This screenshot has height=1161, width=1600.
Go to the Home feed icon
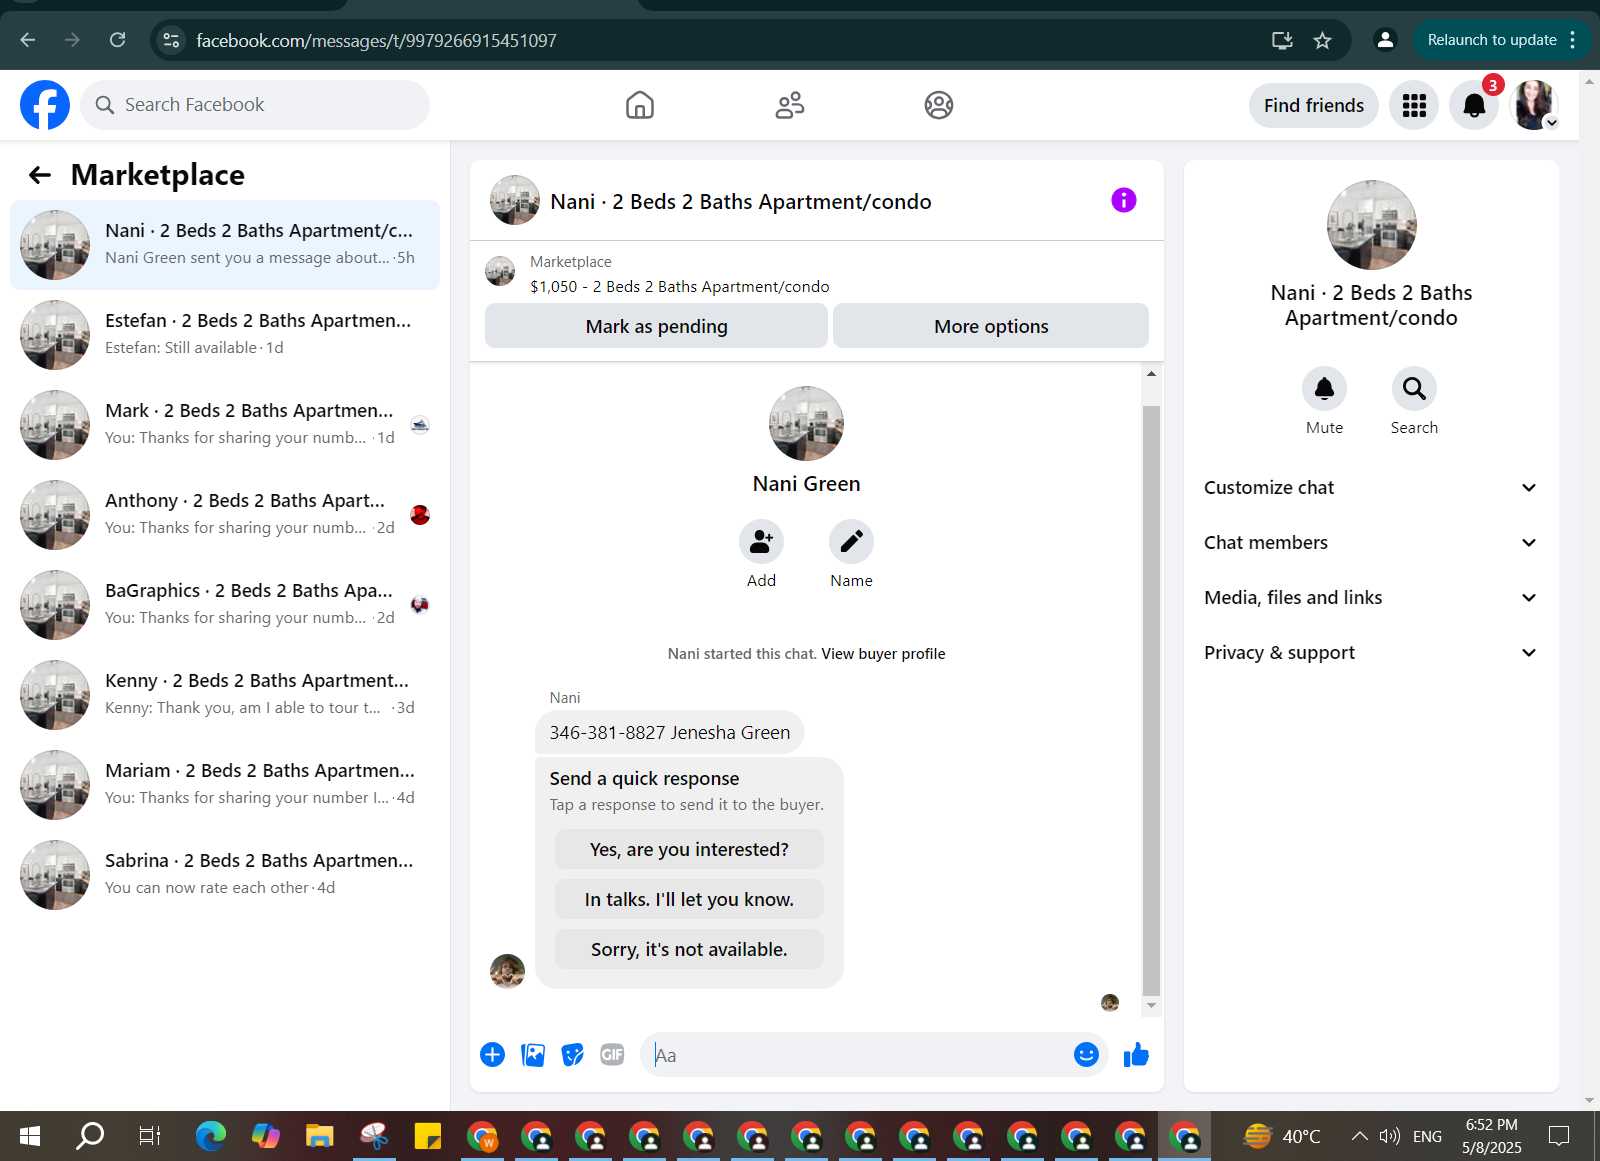coord(640,105)
